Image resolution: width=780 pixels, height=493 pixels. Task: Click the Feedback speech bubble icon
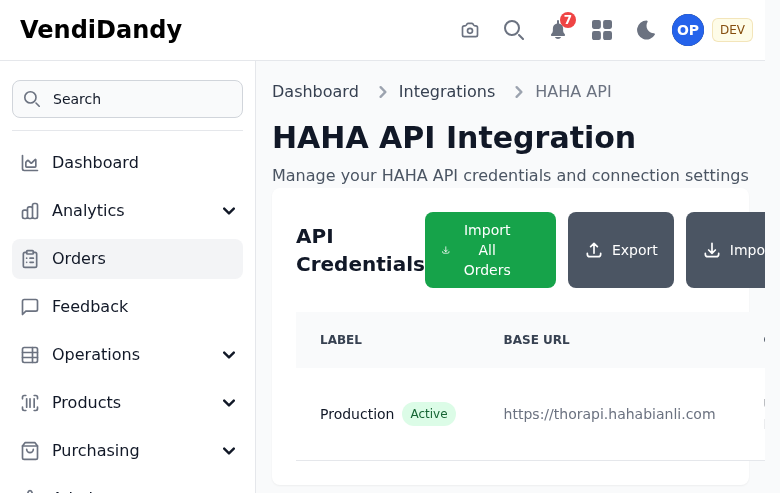click(30, 307)
